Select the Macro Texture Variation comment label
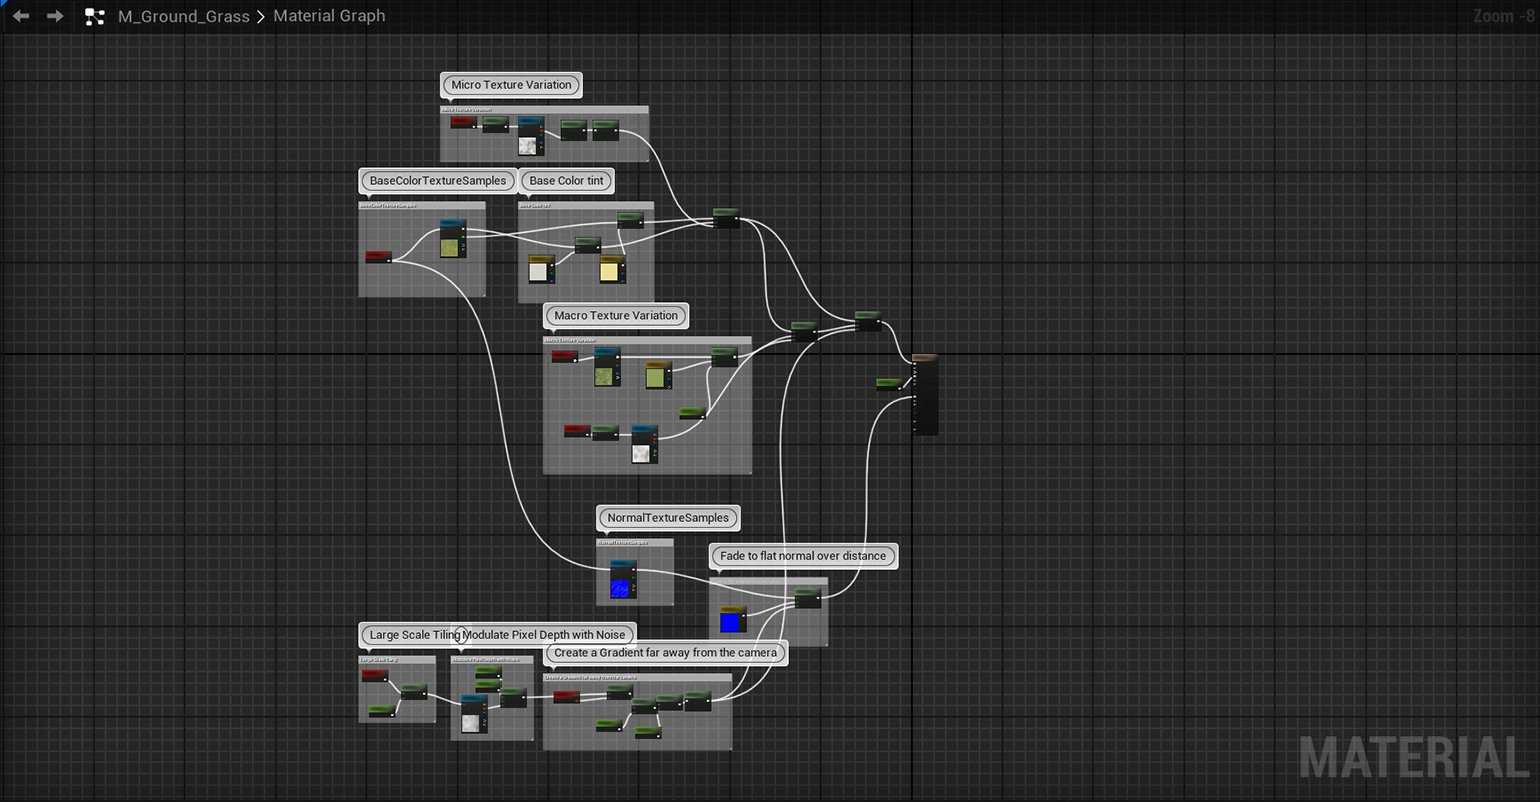 click(x=616, y=316)
